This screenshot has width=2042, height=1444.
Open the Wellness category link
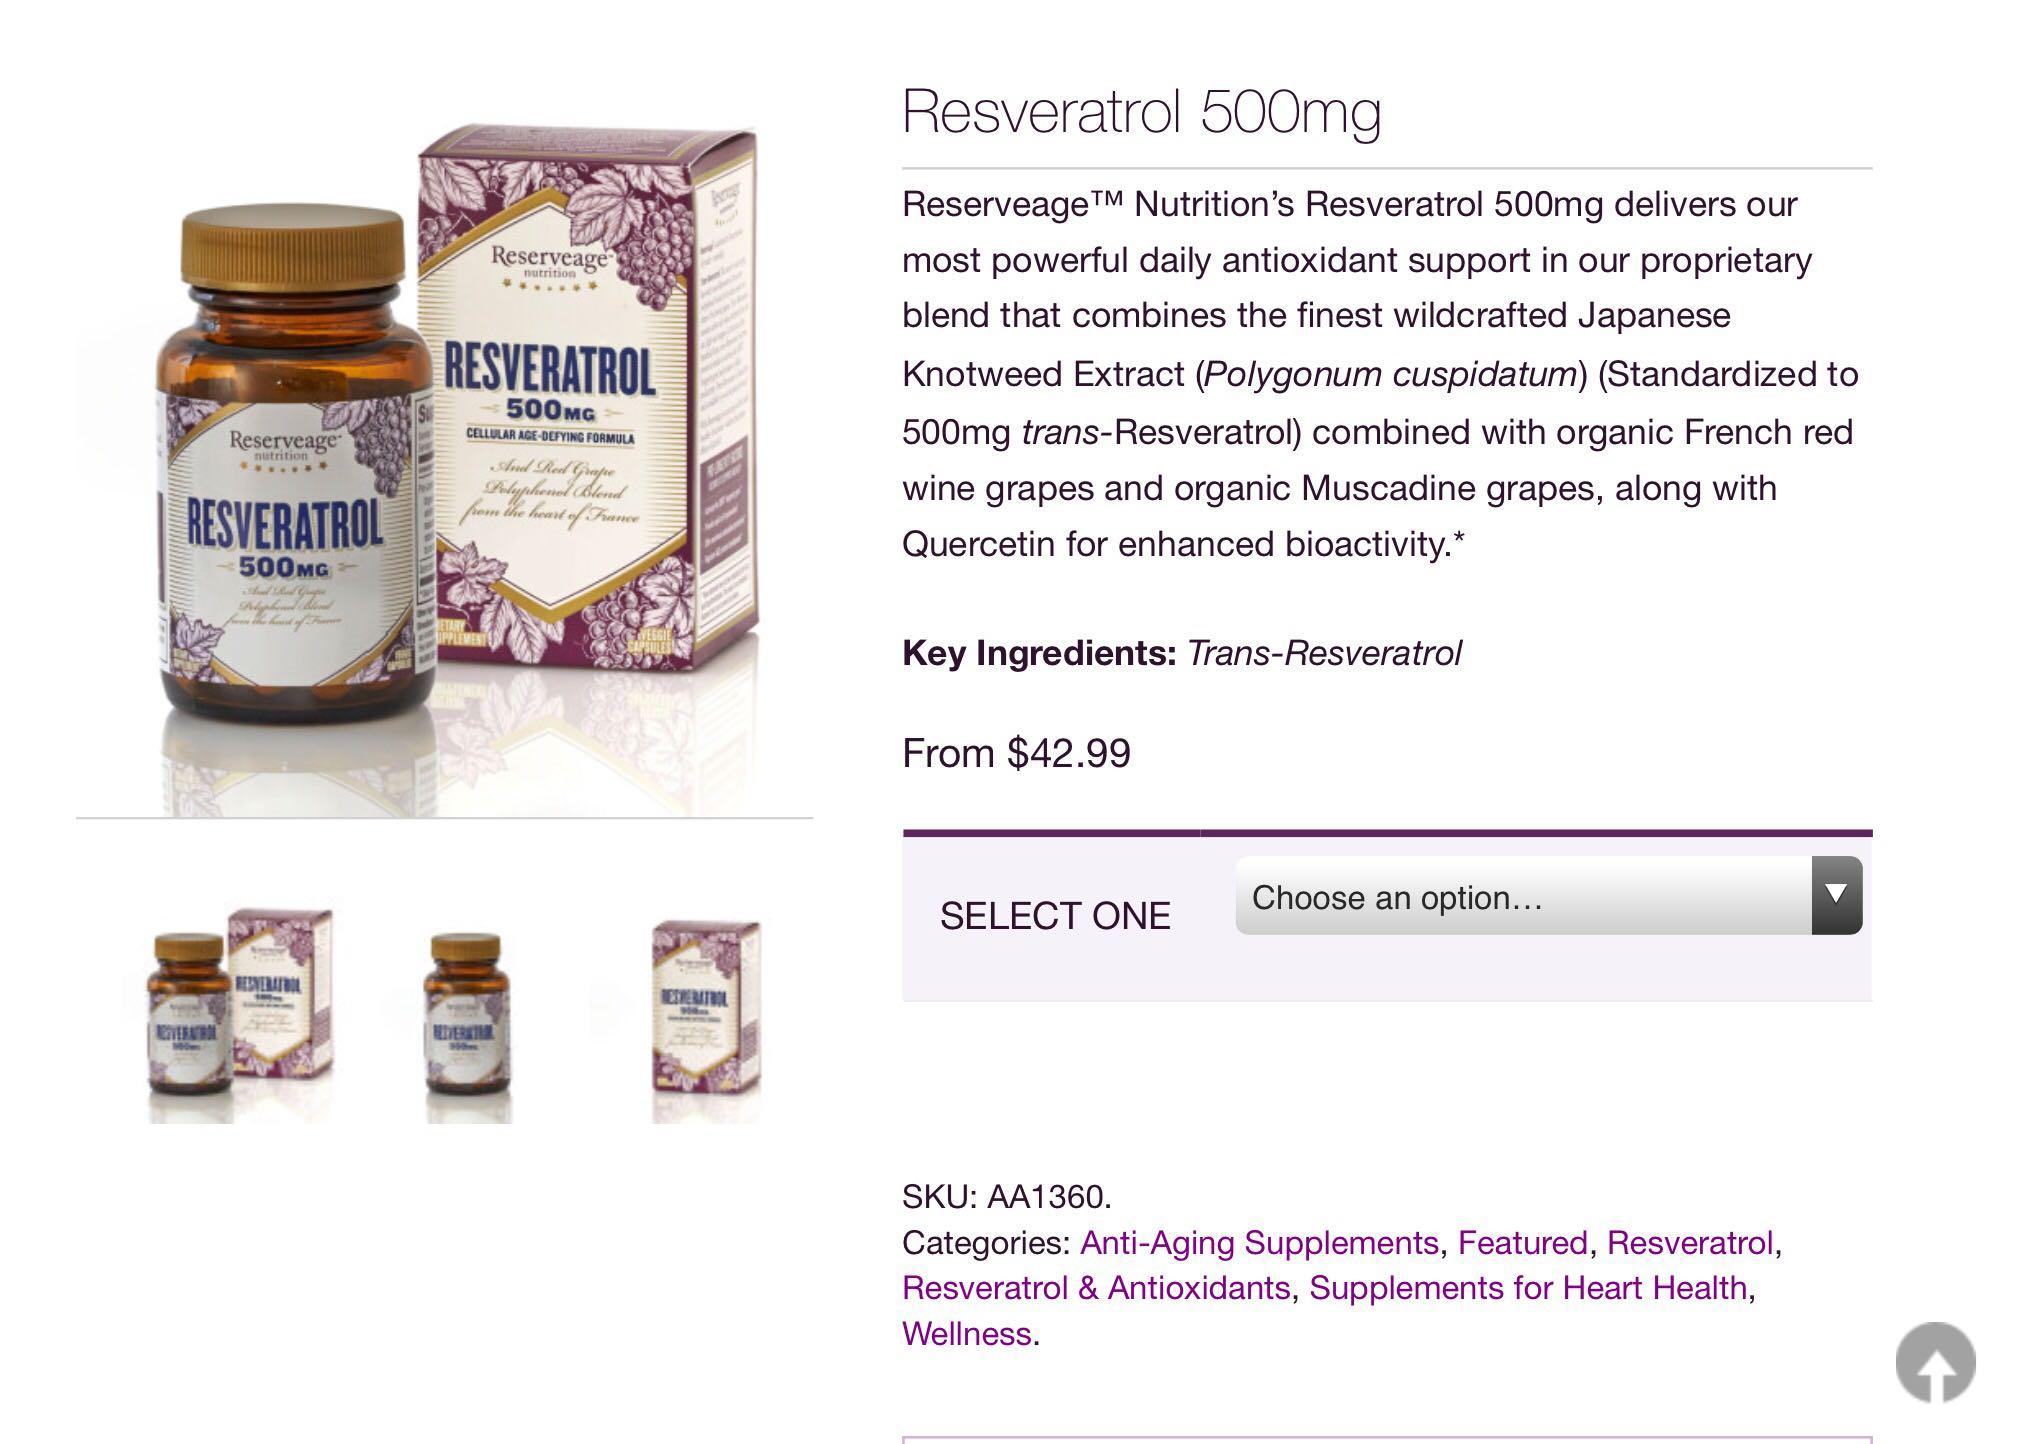click(967, 1334)
